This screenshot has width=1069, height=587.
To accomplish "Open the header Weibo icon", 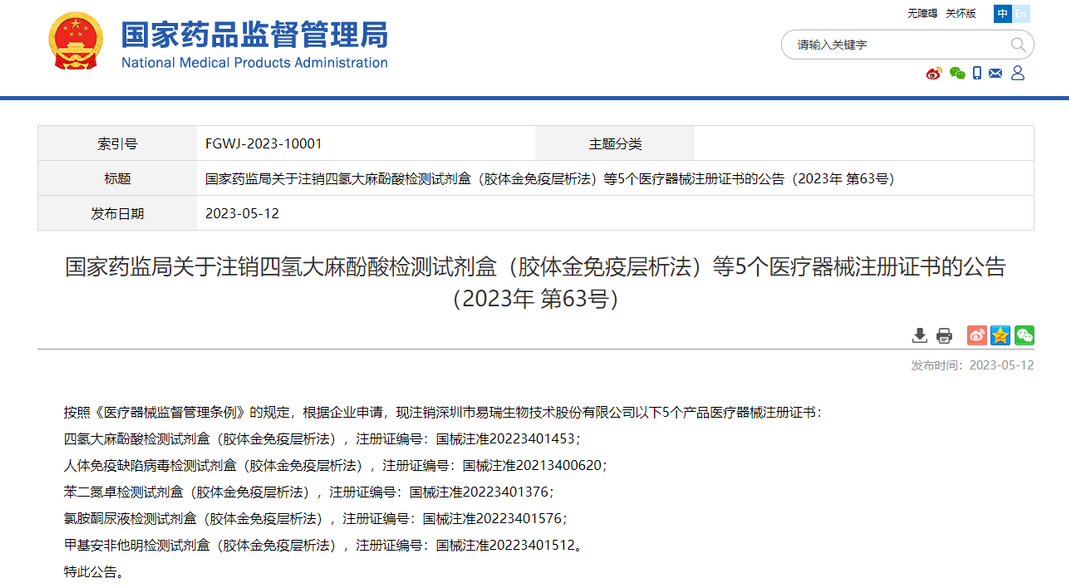I will point(934,73).
